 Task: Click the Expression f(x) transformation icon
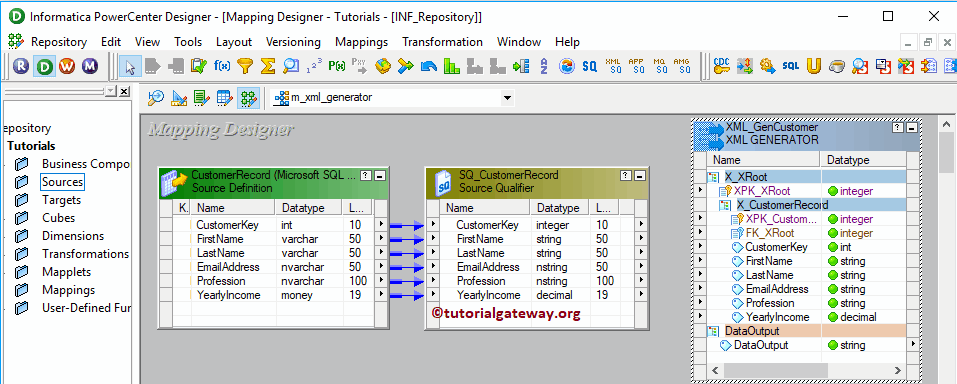222,66
